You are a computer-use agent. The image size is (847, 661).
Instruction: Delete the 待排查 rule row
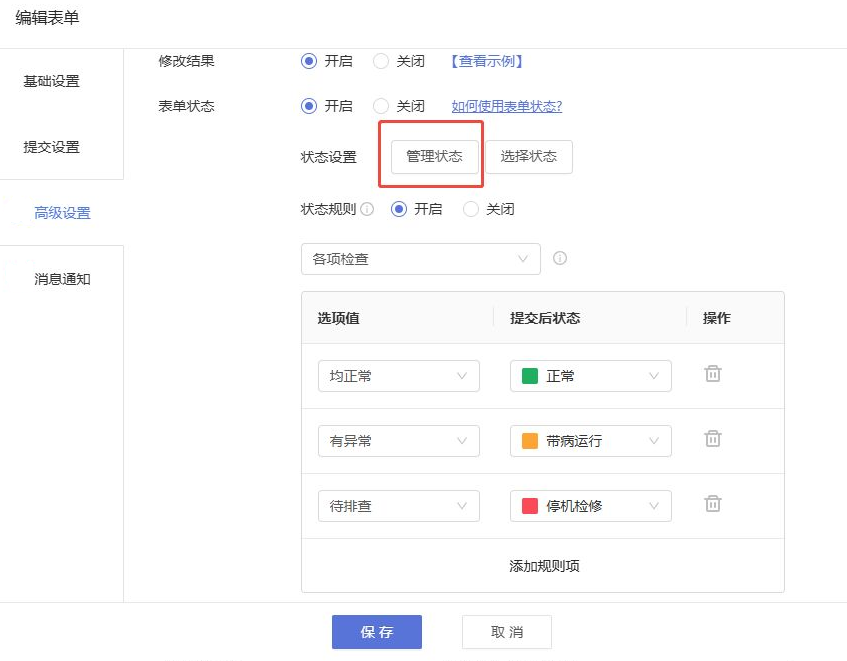coord(712,504)
